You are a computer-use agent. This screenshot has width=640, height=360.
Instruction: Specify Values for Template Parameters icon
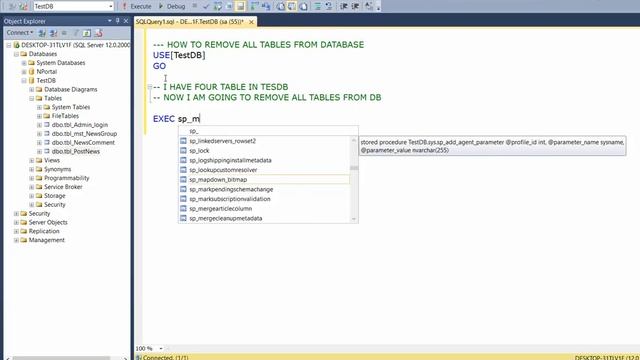tap(369, 6)
